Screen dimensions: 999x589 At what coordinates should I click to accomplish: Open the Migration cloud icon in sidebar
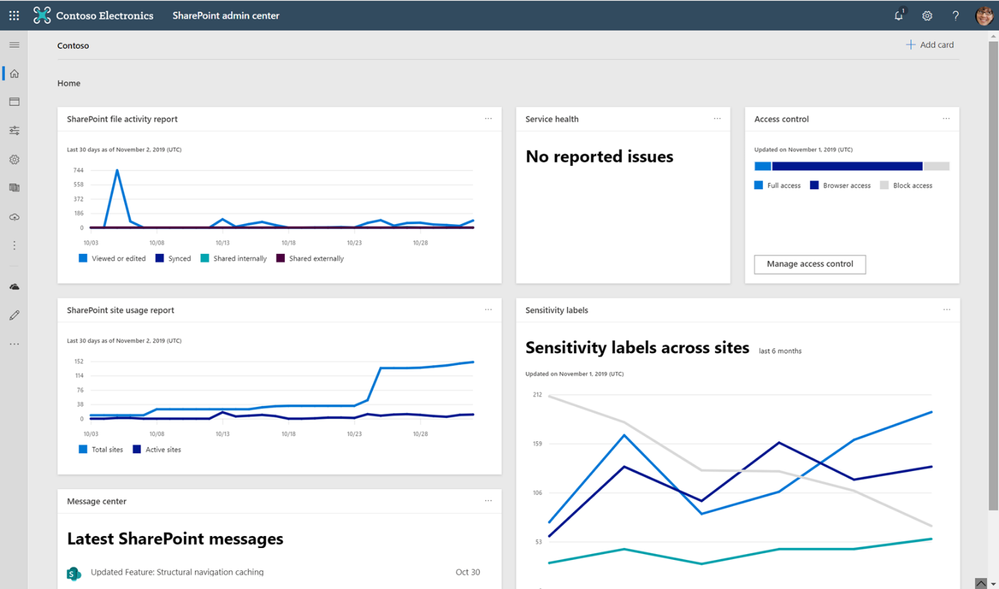click(x=14, y=217)
